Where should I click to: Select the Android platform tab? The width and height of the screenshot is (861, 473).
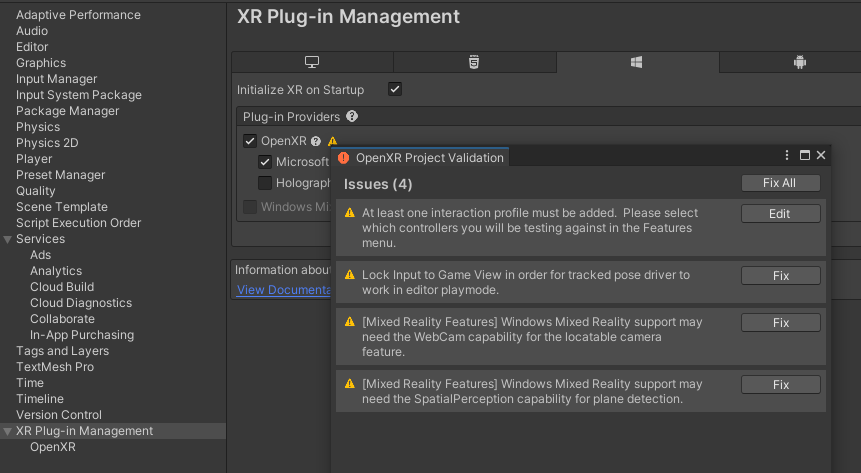(x=800, y=62)
